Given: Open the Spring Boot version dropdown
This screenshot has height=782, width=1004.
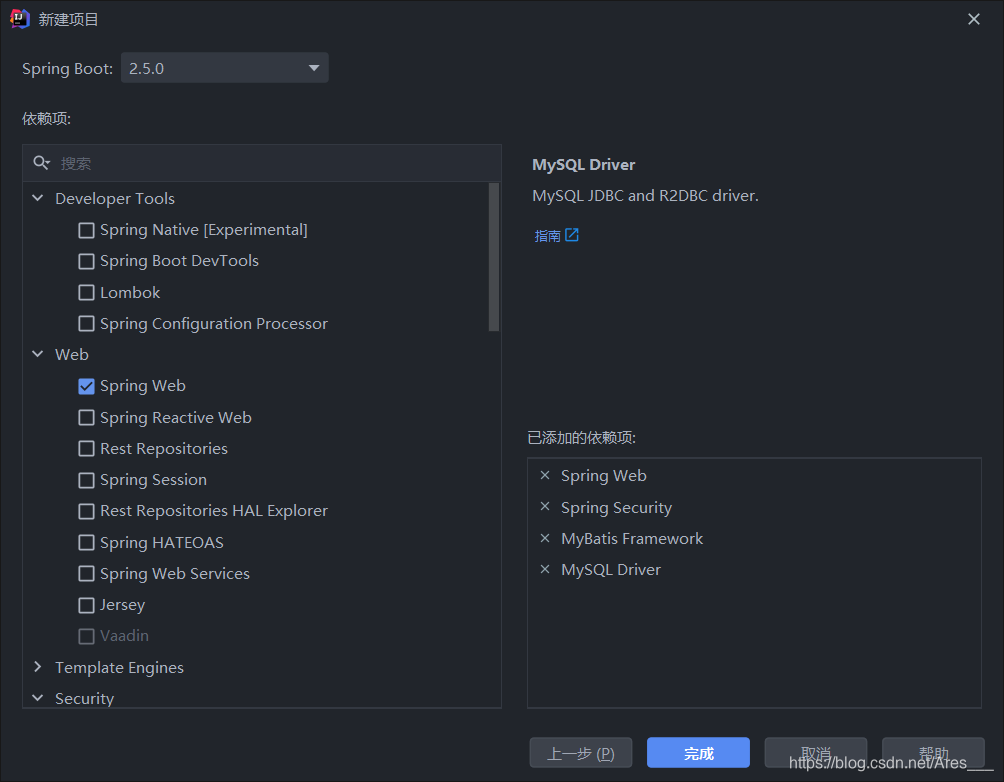Looking at the screenshot, I should pos(225,68).
